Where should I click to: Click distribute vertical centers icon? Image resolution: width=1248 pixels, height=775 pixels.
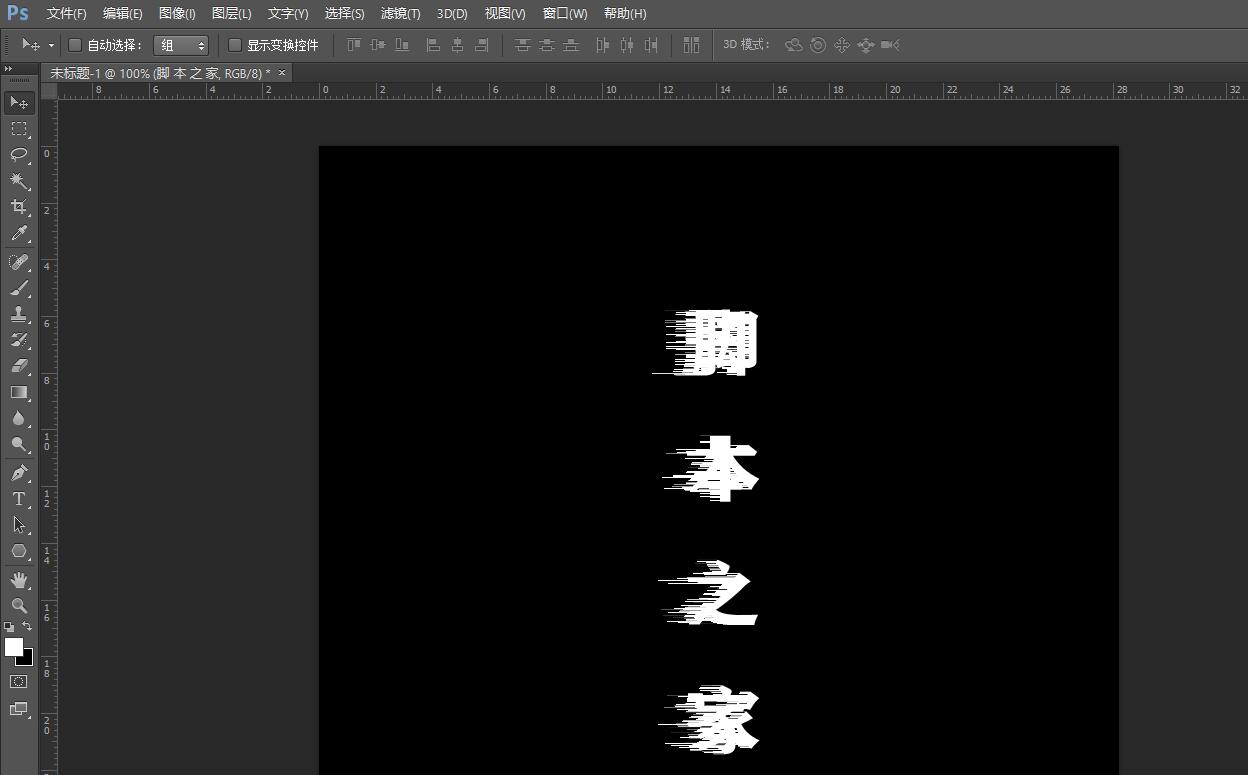point(546,45)
